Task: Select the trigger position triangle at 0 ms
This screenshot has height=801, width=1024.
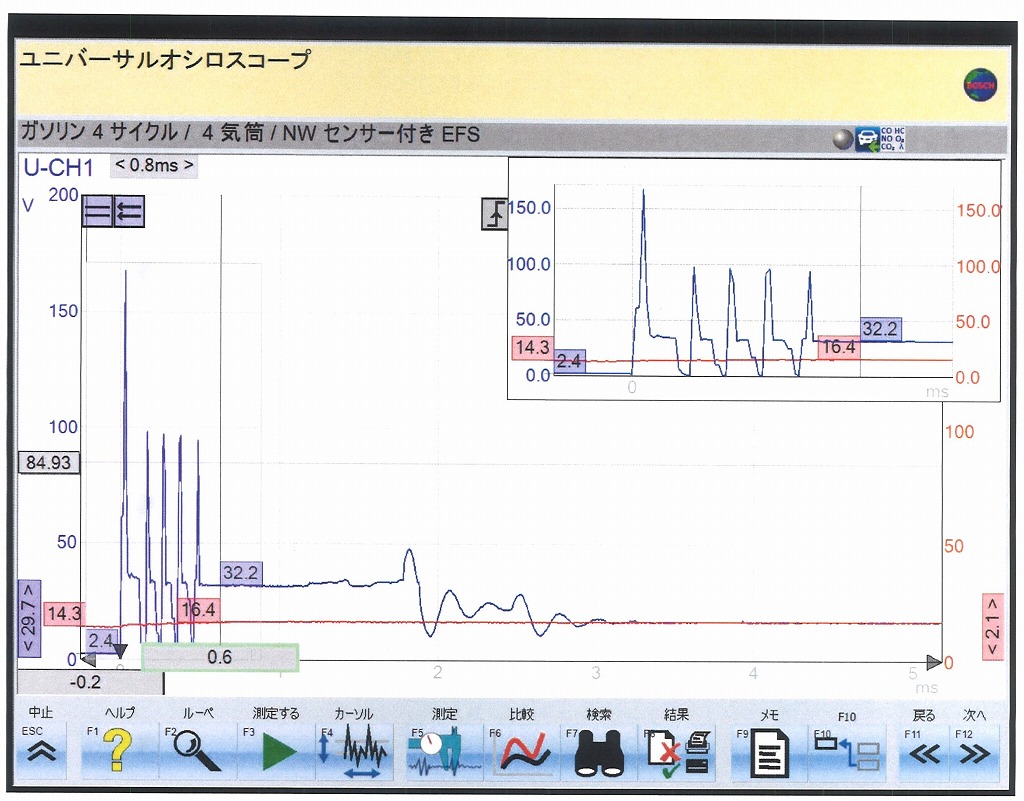Action: [x=120, y=650]
